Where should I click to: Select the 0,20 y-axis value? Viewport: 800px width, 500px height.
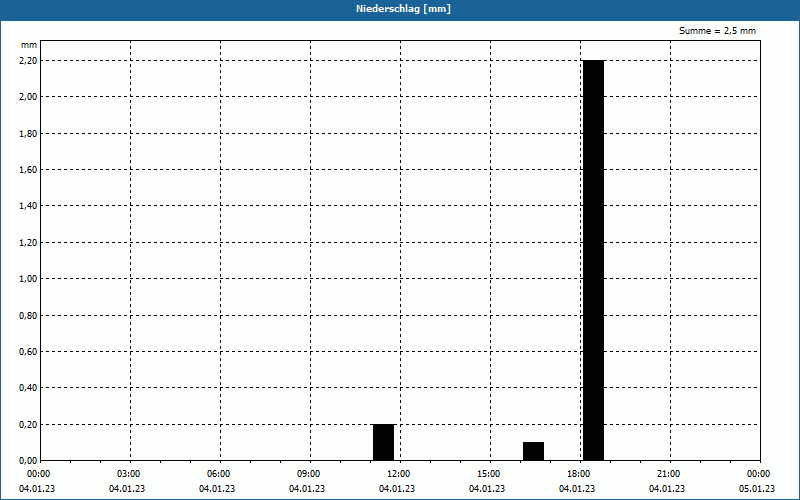pos(28,425)
